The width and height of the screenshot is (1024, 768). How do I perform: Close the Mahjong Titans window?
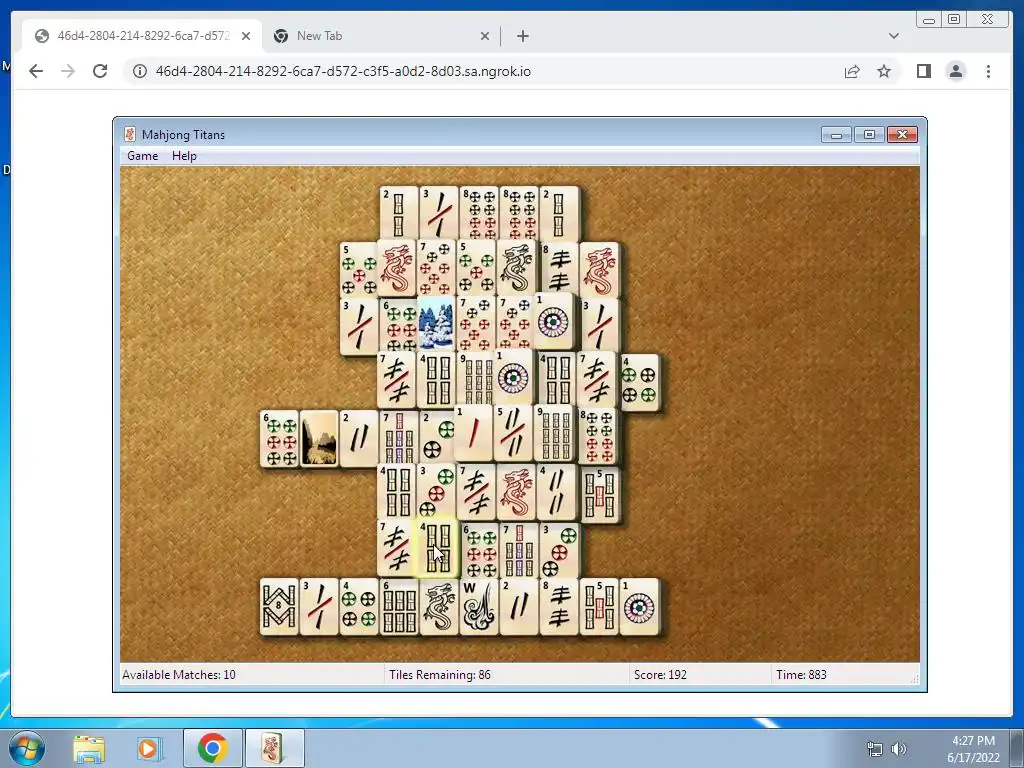[x=903, y=135]
